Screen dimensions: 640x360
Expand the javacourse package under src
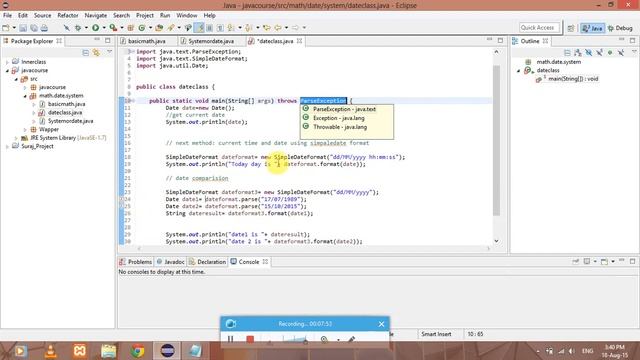coord(25,87)
